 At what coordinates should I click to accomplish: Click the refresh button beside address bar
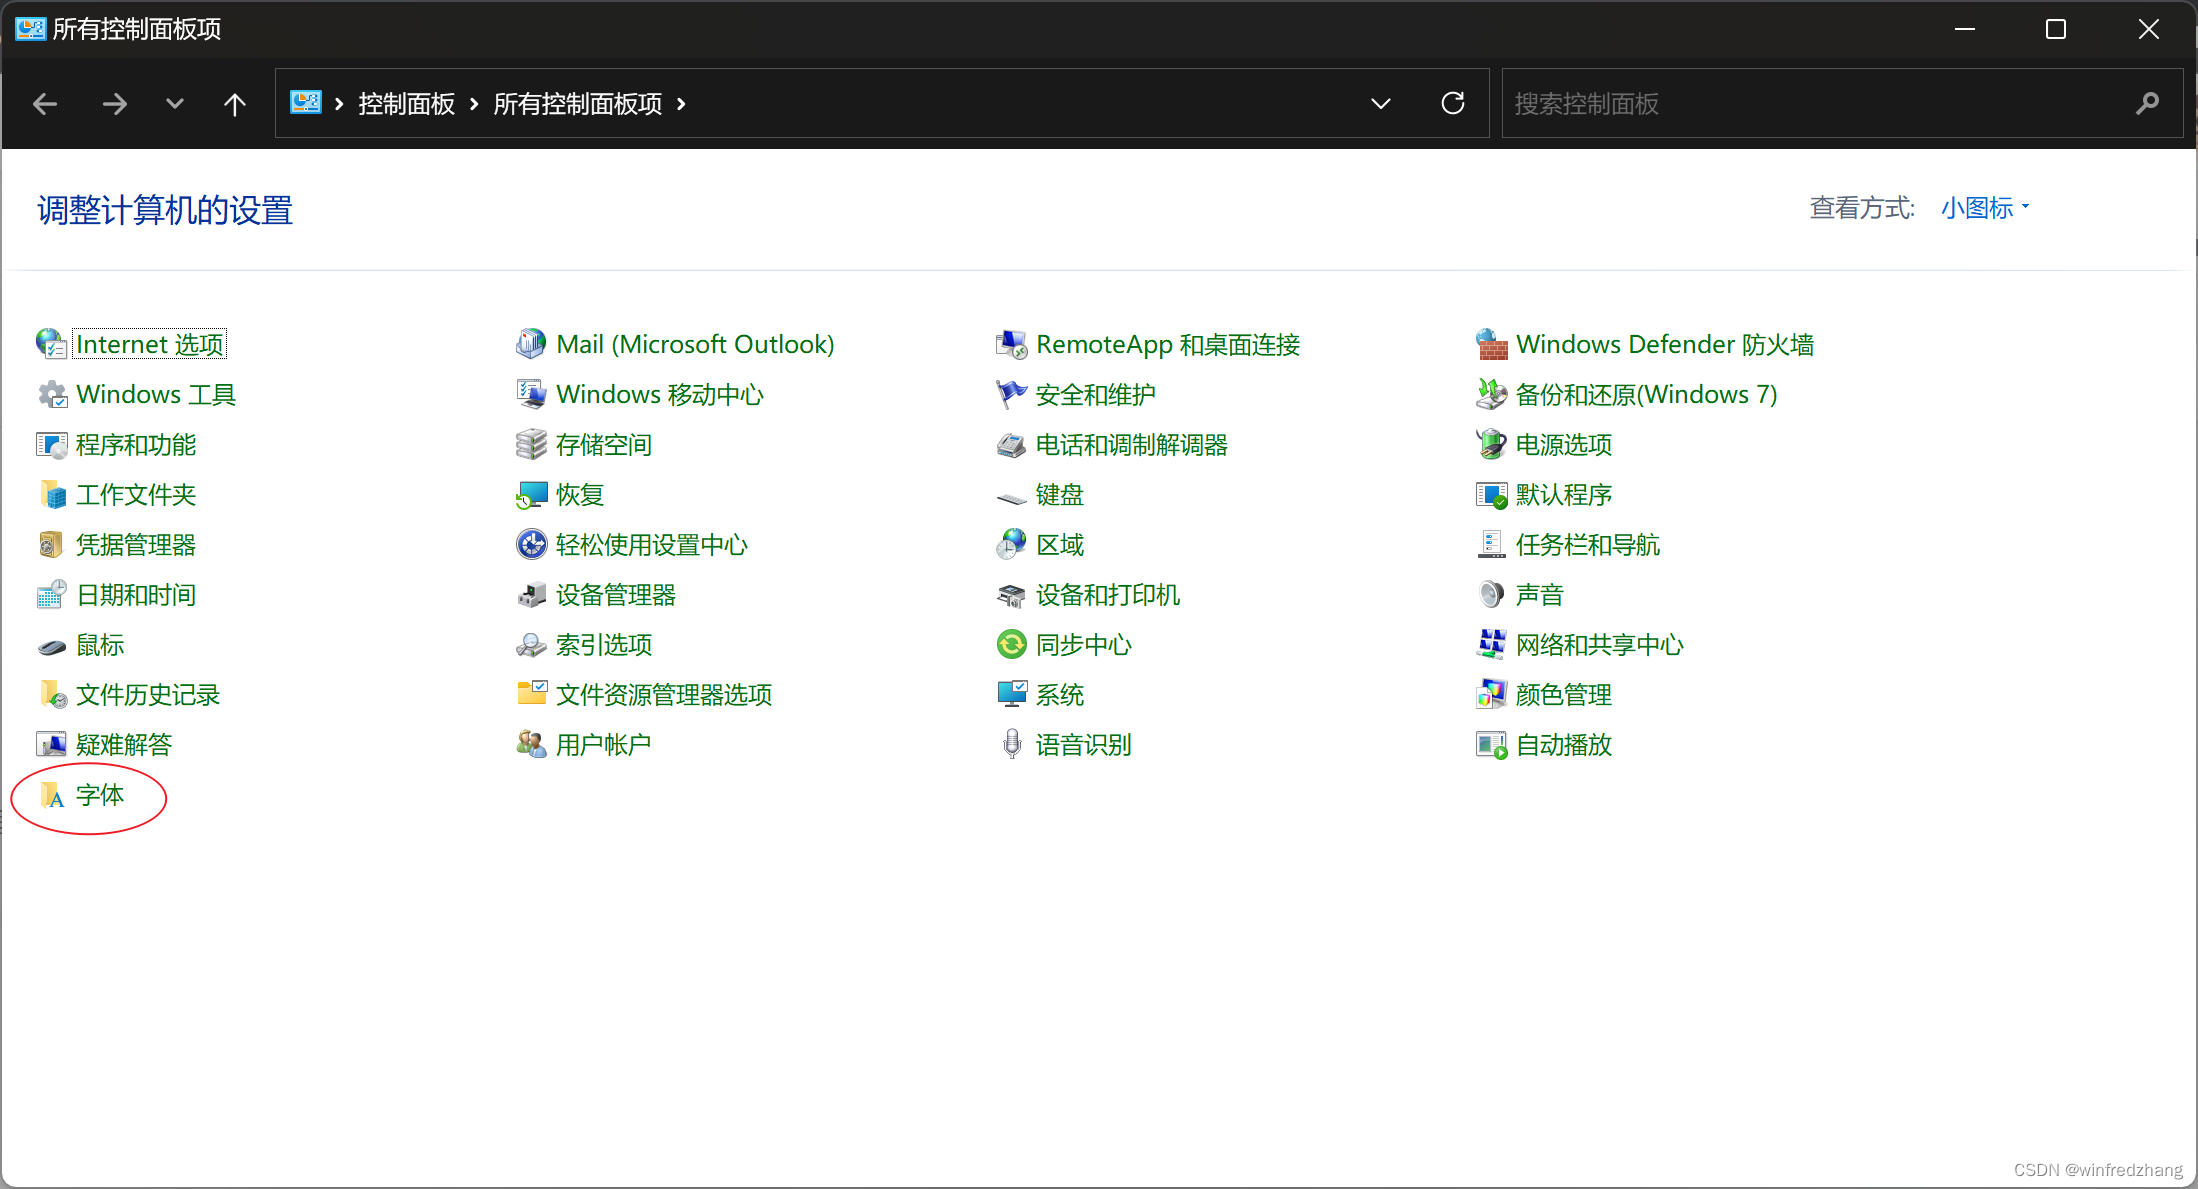pyautogui.click(x=1452, y=103)
